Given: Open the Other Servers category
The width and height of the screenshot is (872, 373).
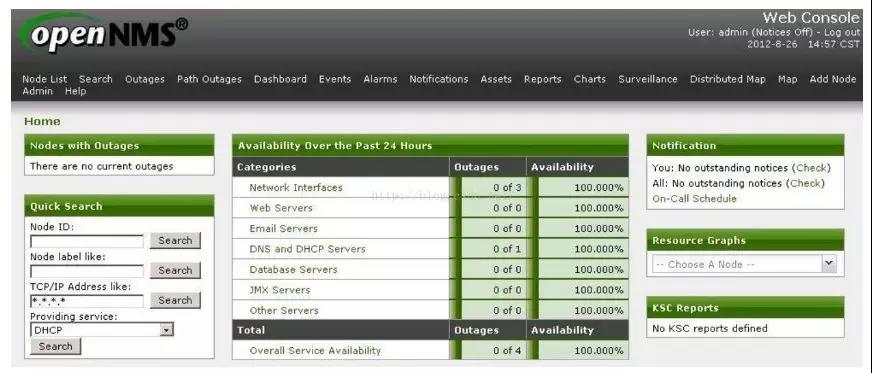Looking at the screenshot, I should tap(284, 311).
